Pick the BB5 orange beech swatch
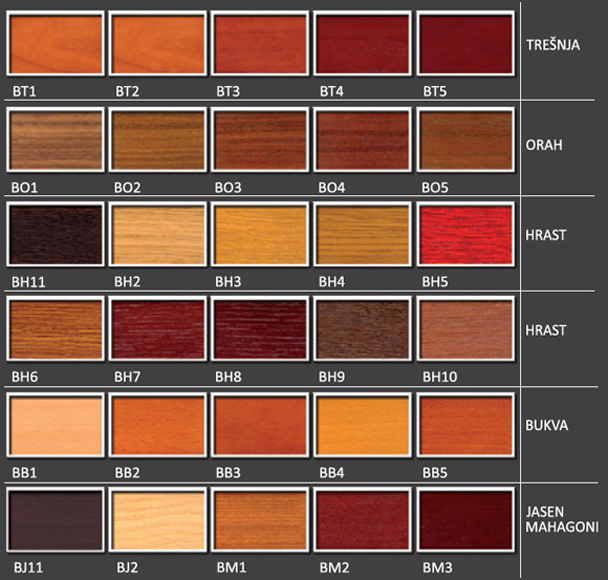This screenshot has width=608, height=580. click(x=464, y=427)
